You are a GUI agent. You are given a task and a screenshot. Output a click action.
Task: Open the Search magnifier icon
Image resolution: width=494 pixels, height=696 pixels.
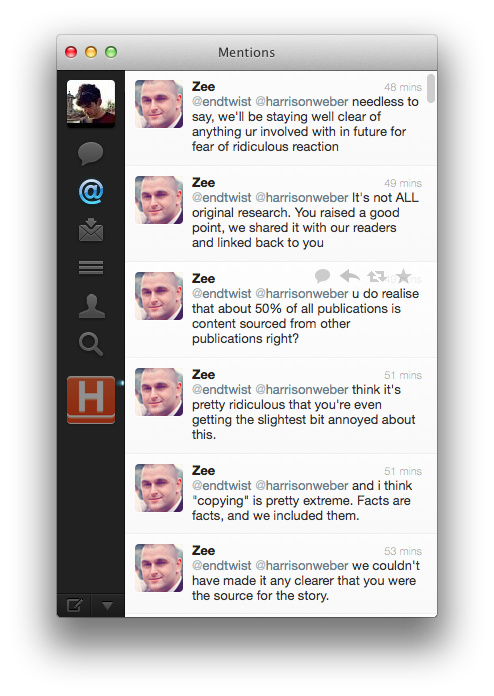point(91,344)
